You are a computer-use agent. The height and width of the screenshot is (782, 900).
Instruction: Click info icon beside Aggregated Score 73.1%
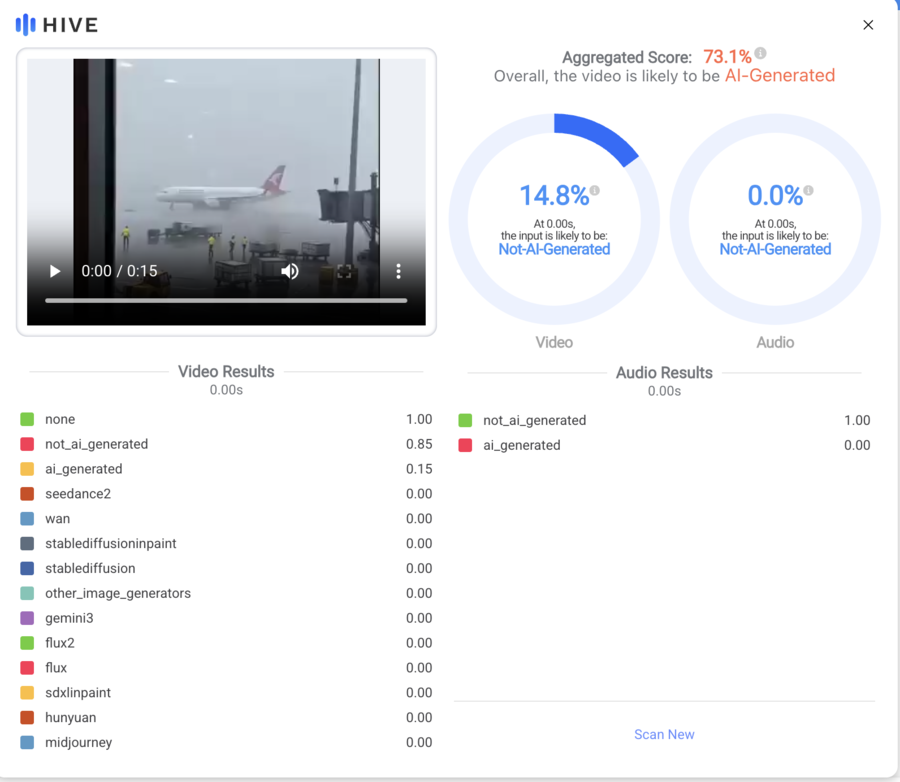(x=761, y=53)
